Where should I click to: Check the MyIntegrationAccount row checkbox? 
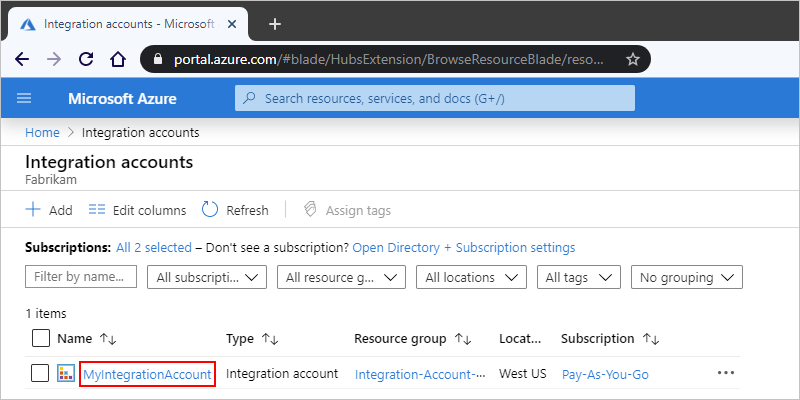click(x=40, y=374)
